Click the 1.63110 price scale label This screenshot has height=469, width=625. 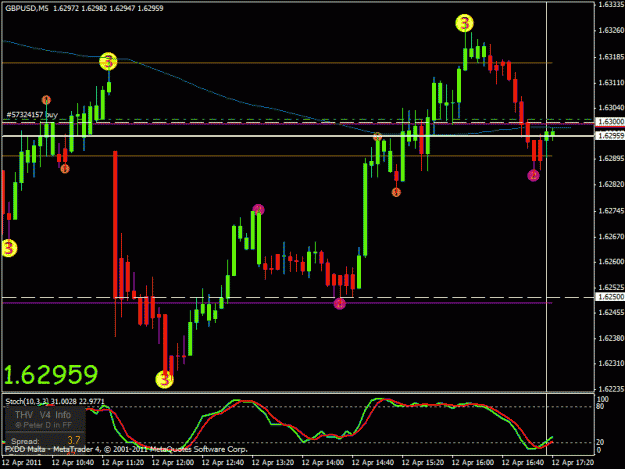(611, 83)
